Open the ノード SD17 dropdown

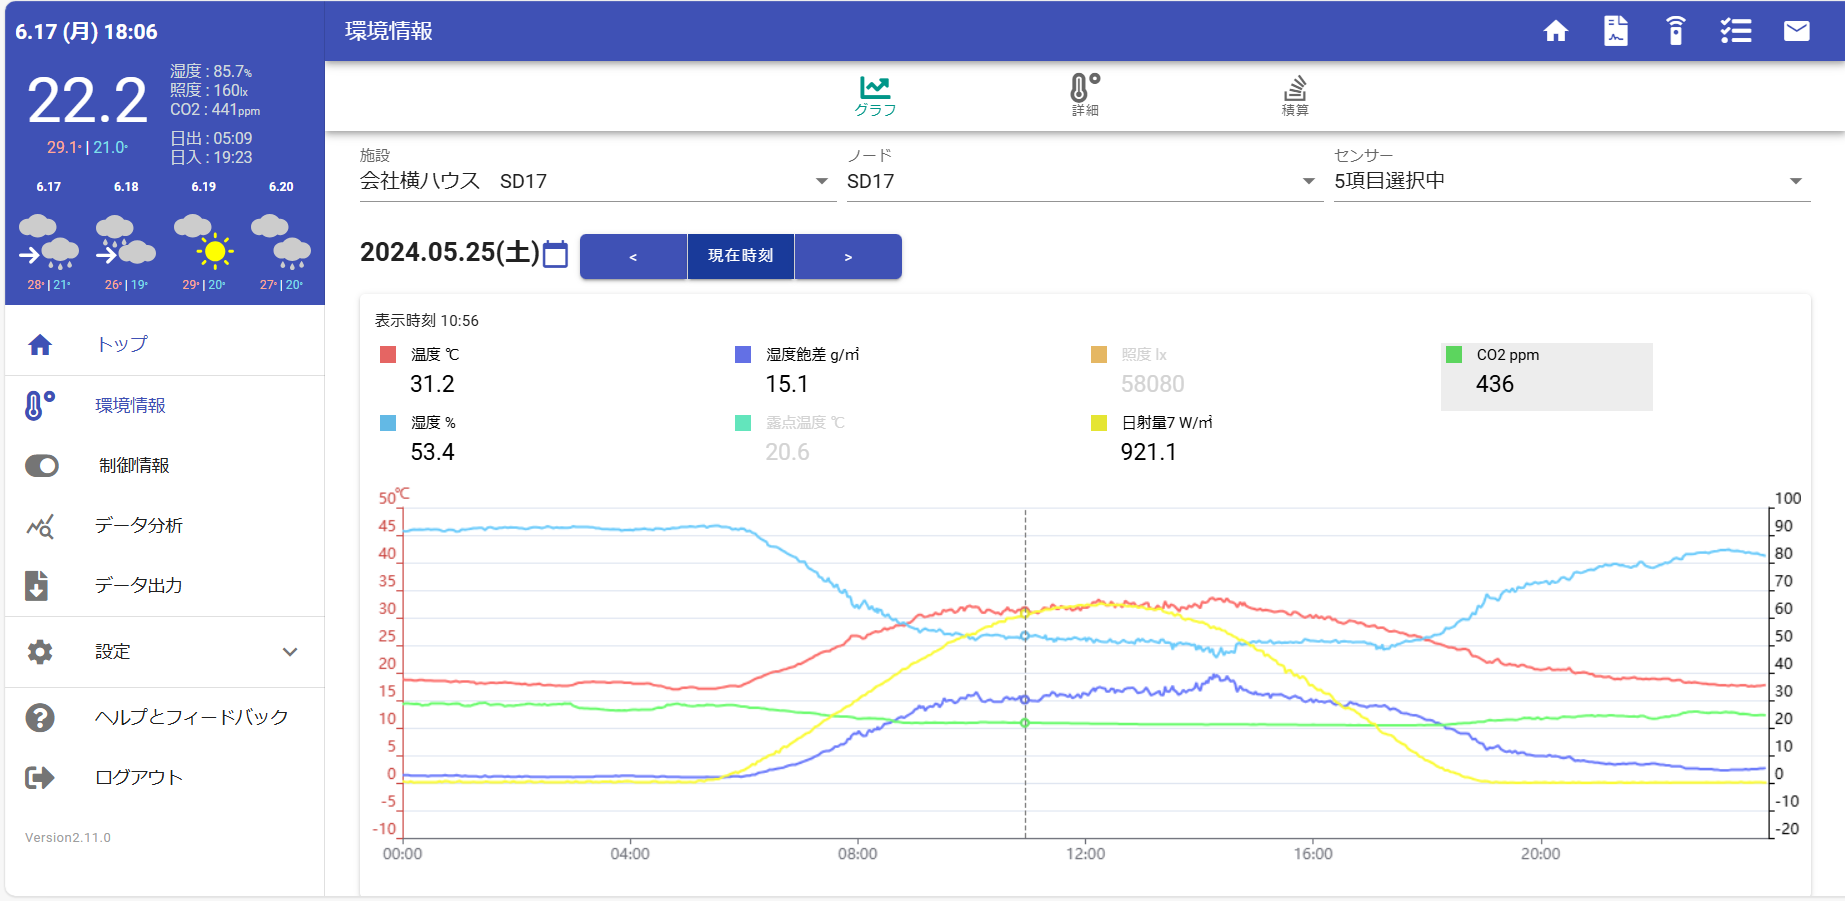click(1084, 181)
